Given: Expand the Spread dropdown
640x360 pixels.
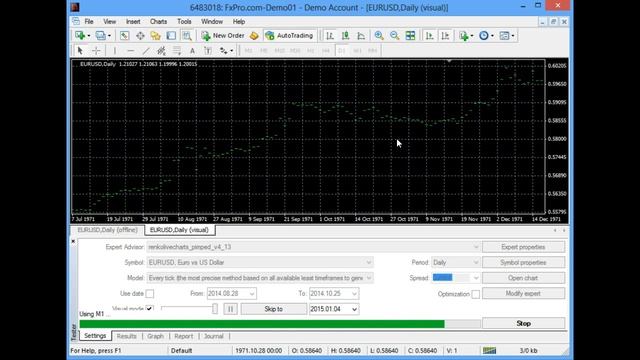Looking at the screenshot, I should (x=476, y=278).
